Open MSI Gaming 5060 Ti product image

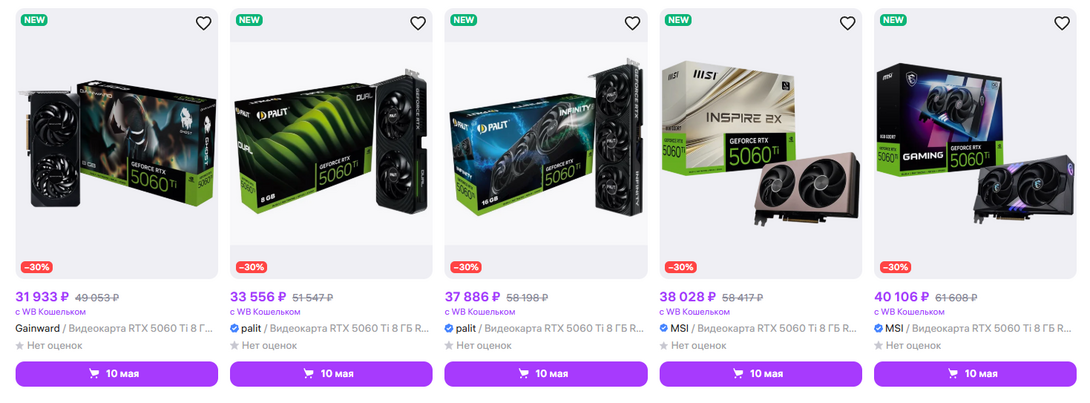click(975, 144)
